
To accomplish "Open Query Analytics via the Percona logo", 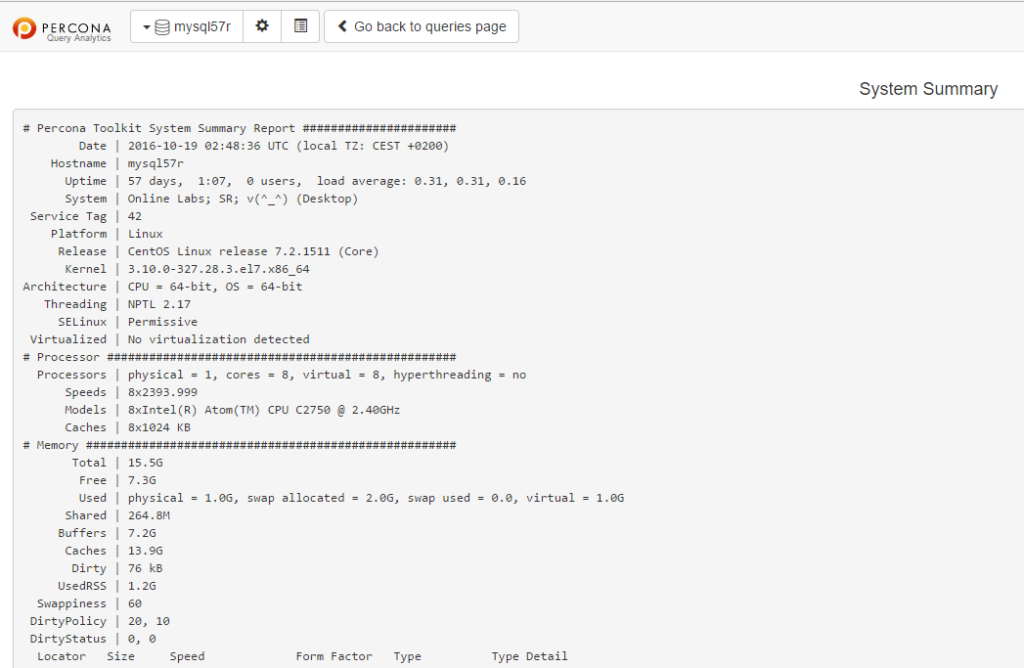I will 62,26.
